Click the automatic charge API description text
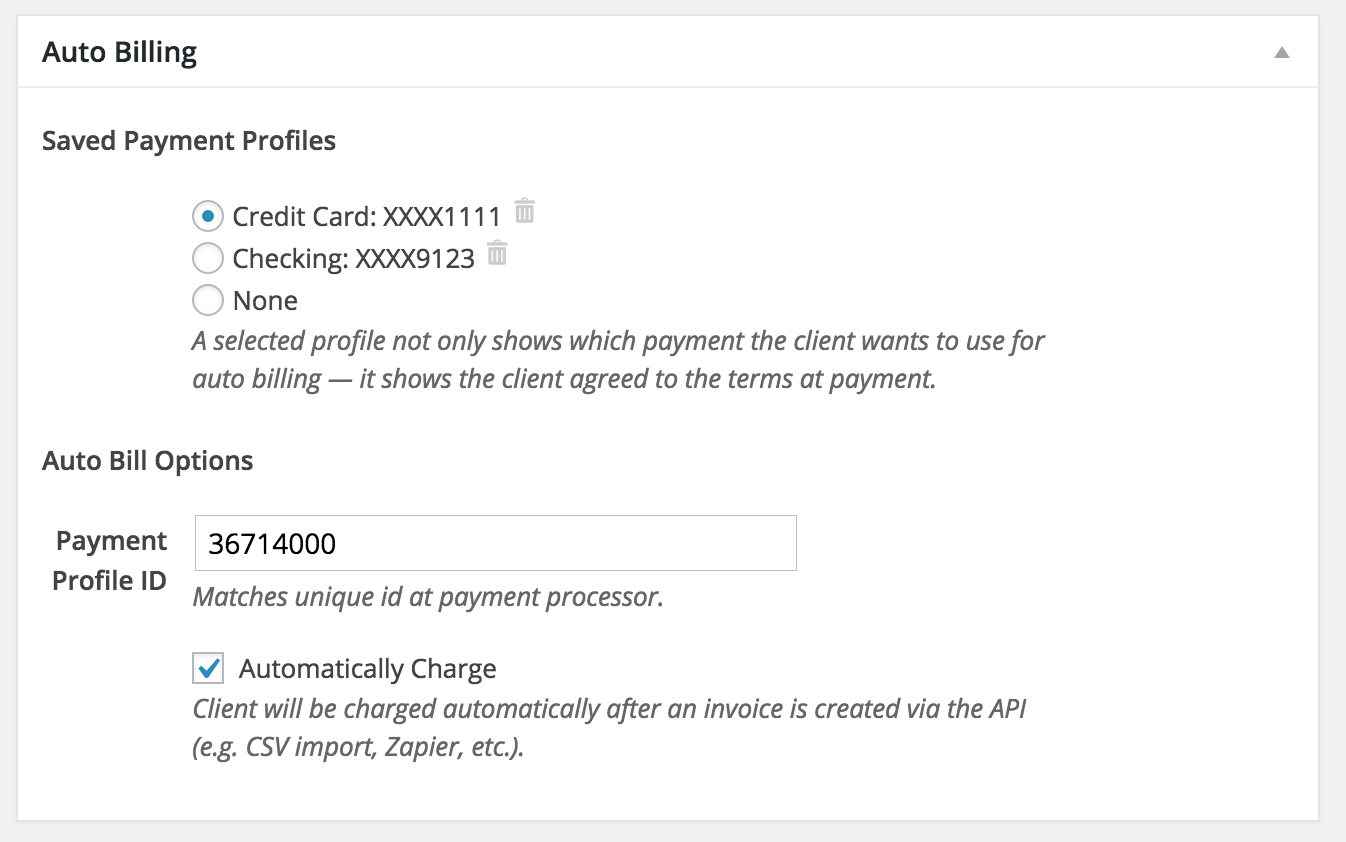Viewport: 1346px width, 842px height. (x=610, y=709)
